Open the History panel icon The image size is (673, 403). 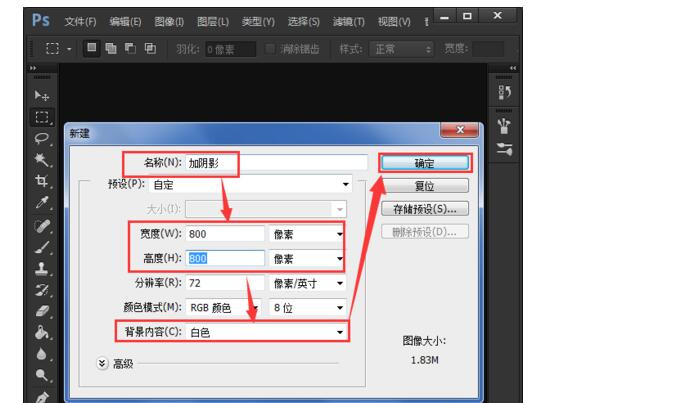tap(504, 92)
